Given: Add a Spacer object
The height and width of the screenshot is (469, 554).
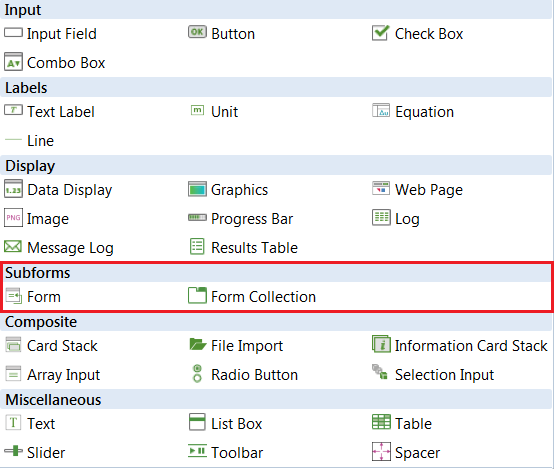Looking at the screenshot, I should (406, 452).
